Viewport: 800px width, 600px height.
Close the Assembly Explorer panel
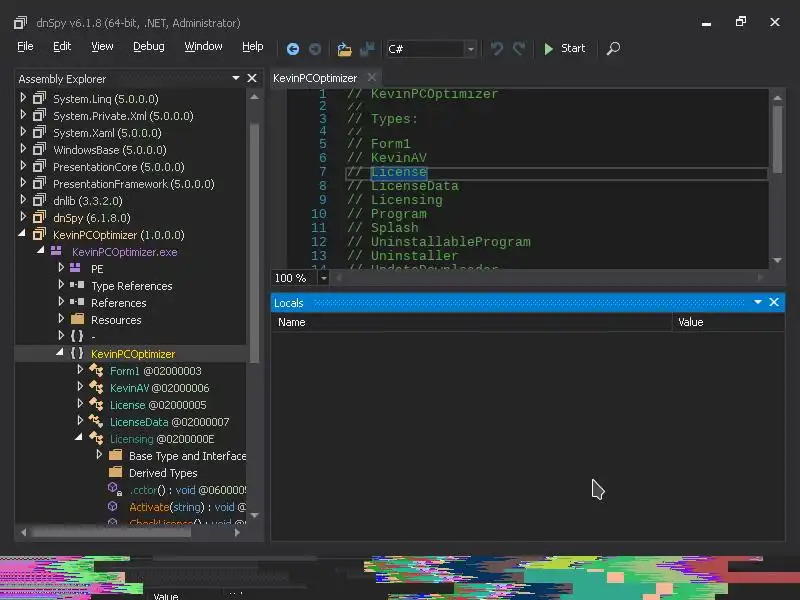pyautogui.click(x=252, y=78)
